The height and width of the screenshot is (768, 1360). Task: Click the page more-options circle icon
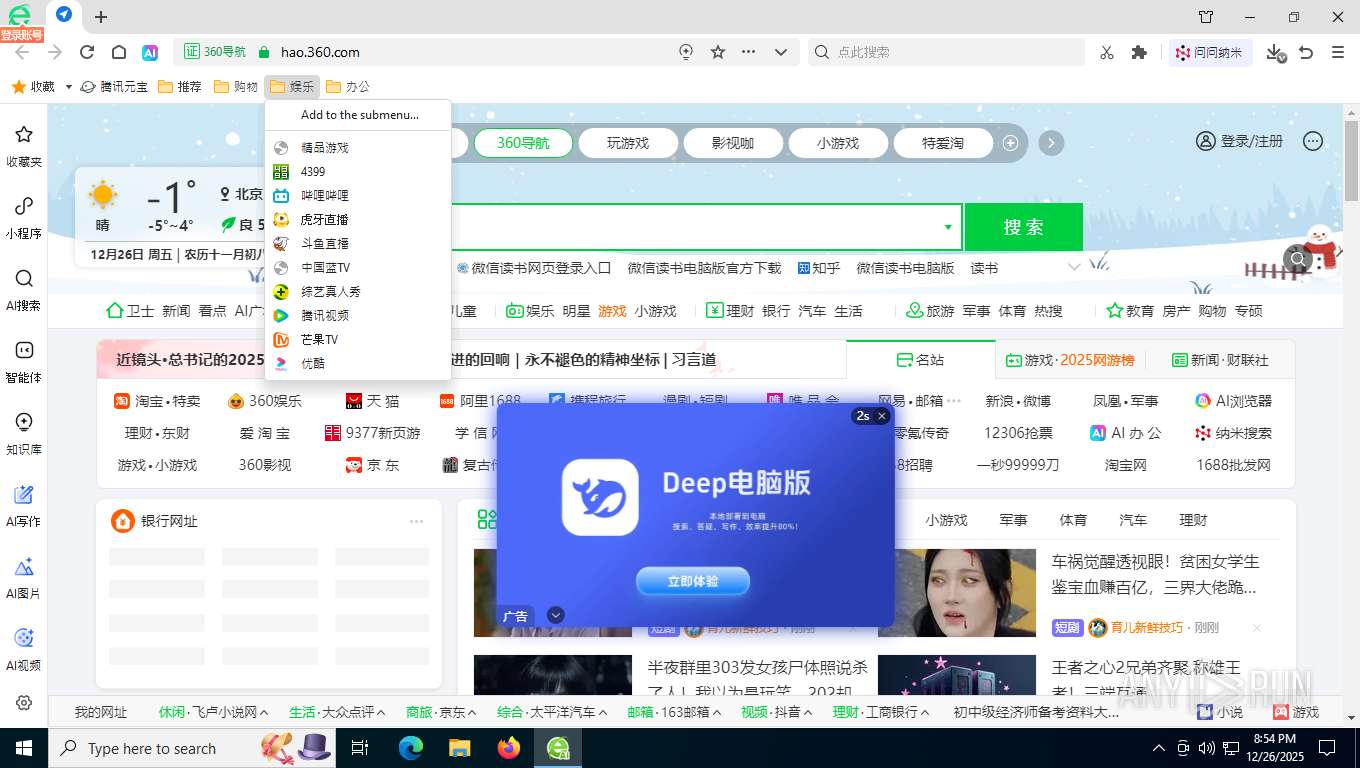click(1313, 142)
